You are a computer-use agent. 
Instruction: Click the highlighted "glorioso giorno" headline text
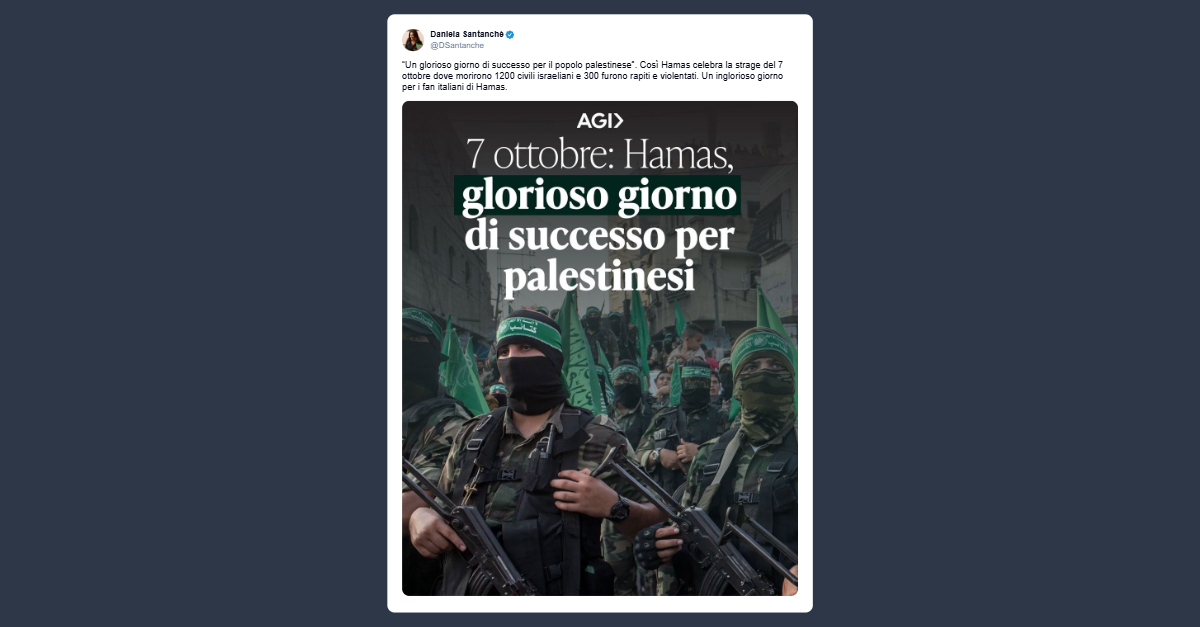[598, 195]
